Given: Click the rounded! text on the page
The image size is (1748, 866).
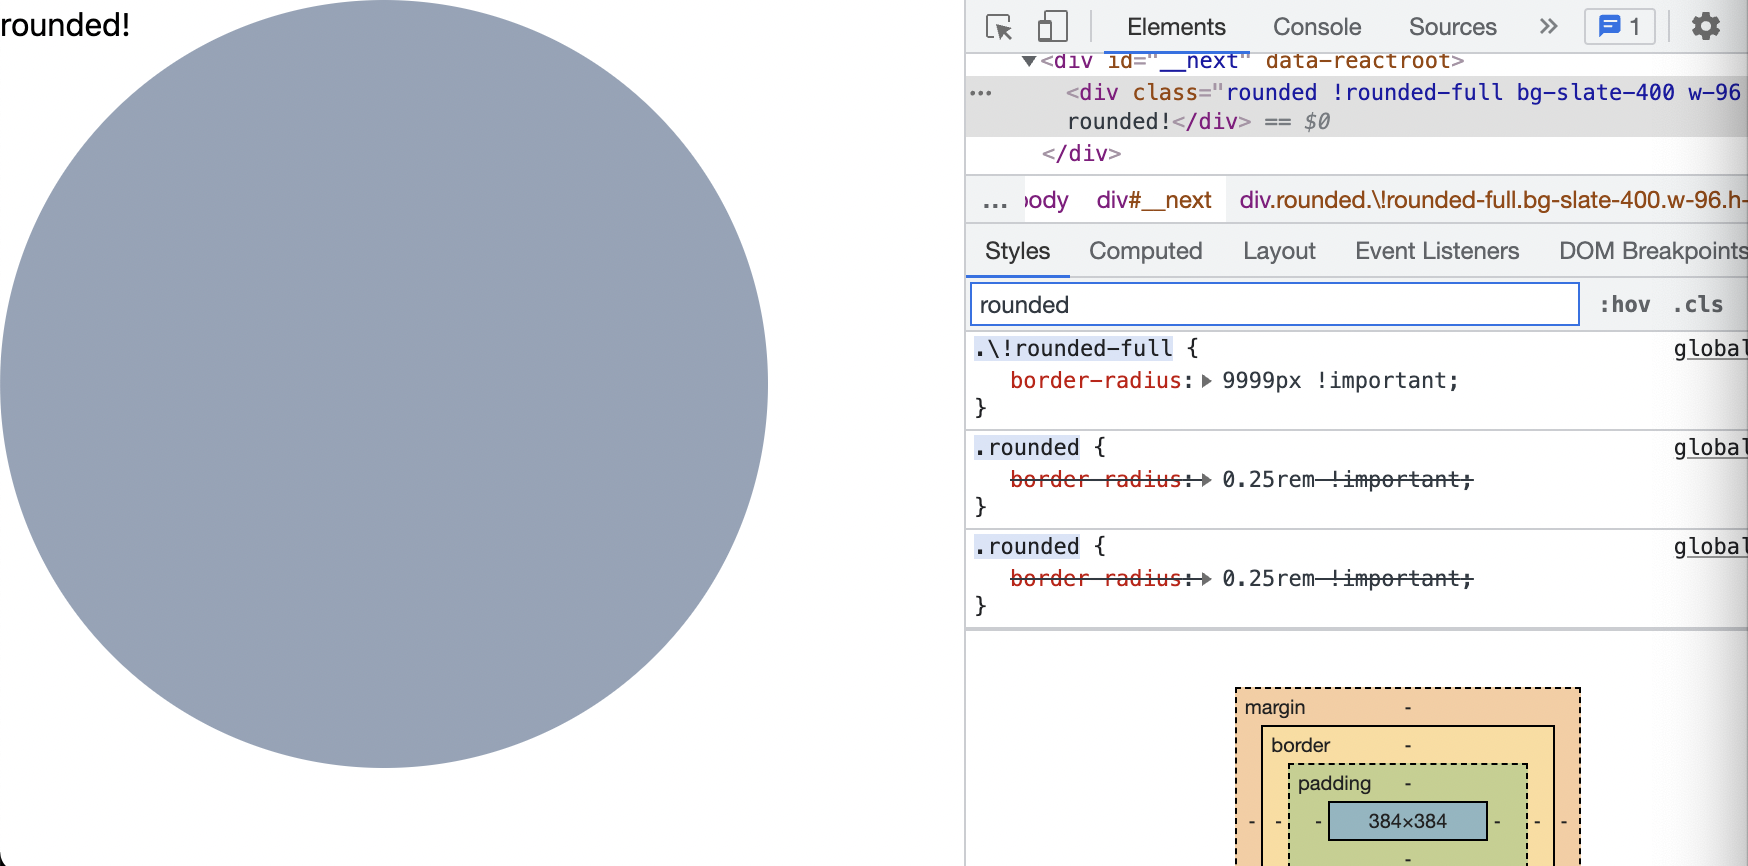Looking at the screenshot, I should (65, 24).
